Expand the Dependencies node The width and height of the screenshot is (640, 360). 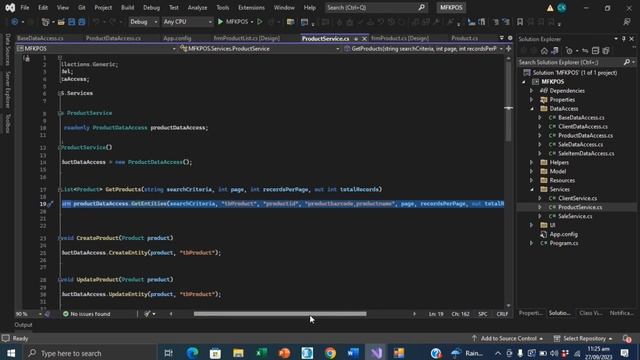pos(531,91)
